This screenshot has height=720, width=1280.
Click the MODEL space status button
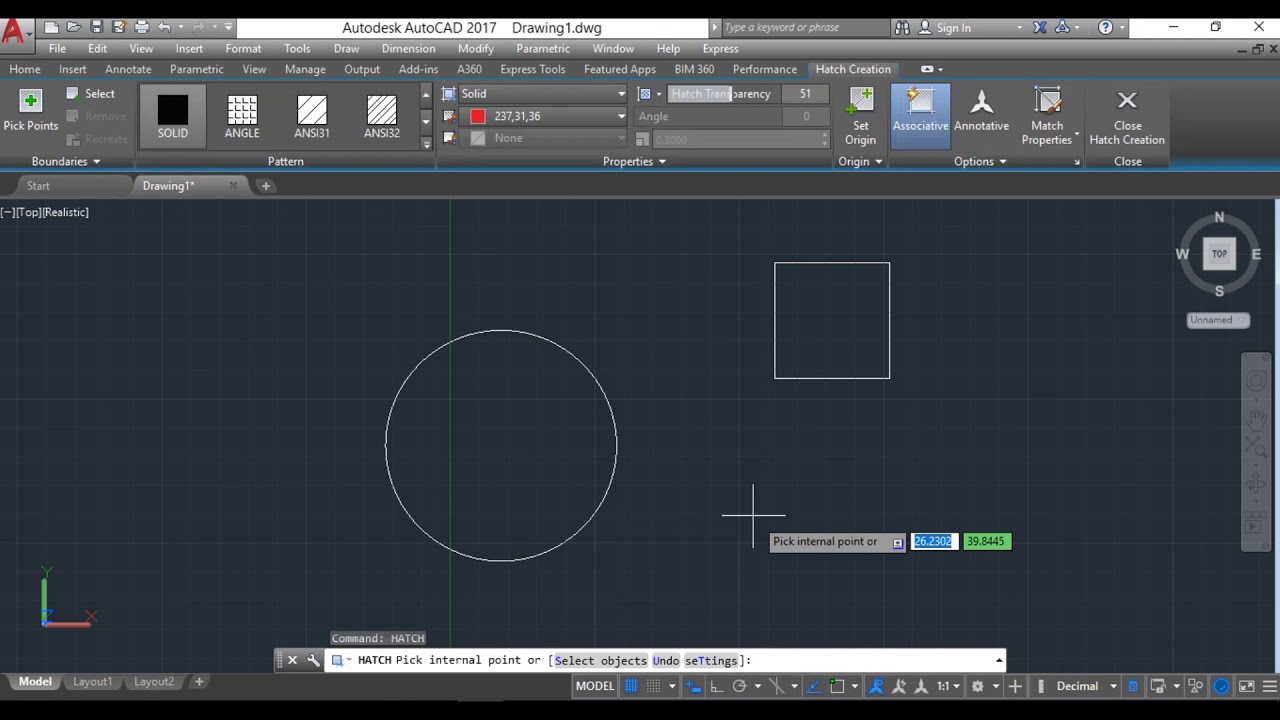click(x=595, y=686)
